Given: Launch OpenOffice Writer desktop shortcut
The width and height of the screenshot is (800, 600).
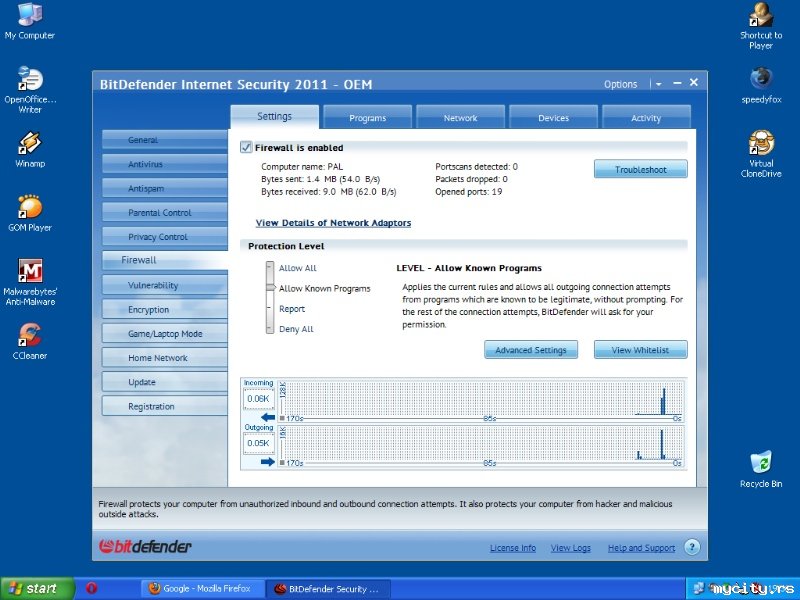Looking at the screenshot, I should tap(30, 89).
